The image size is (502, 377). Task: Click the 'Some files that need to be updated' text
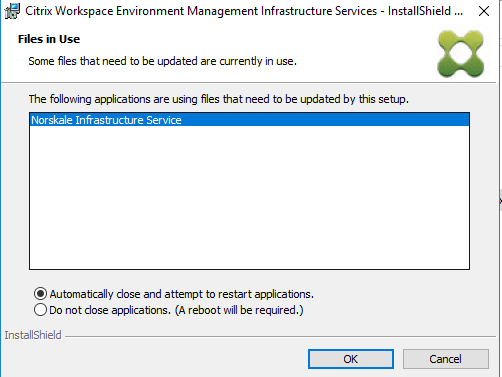(163, 61)
